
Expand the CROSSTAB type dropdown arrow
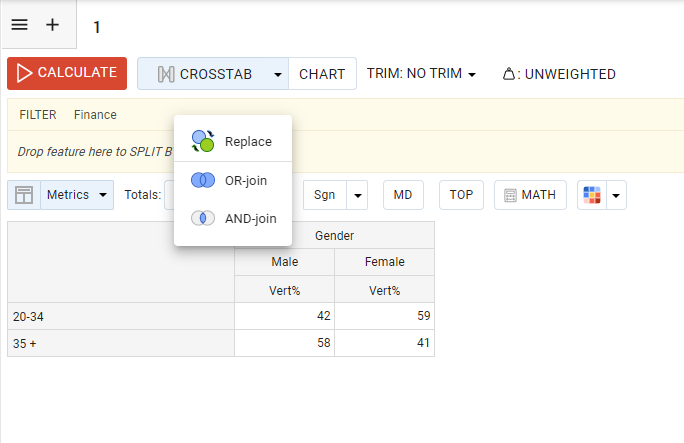click(x=277, y=74)
